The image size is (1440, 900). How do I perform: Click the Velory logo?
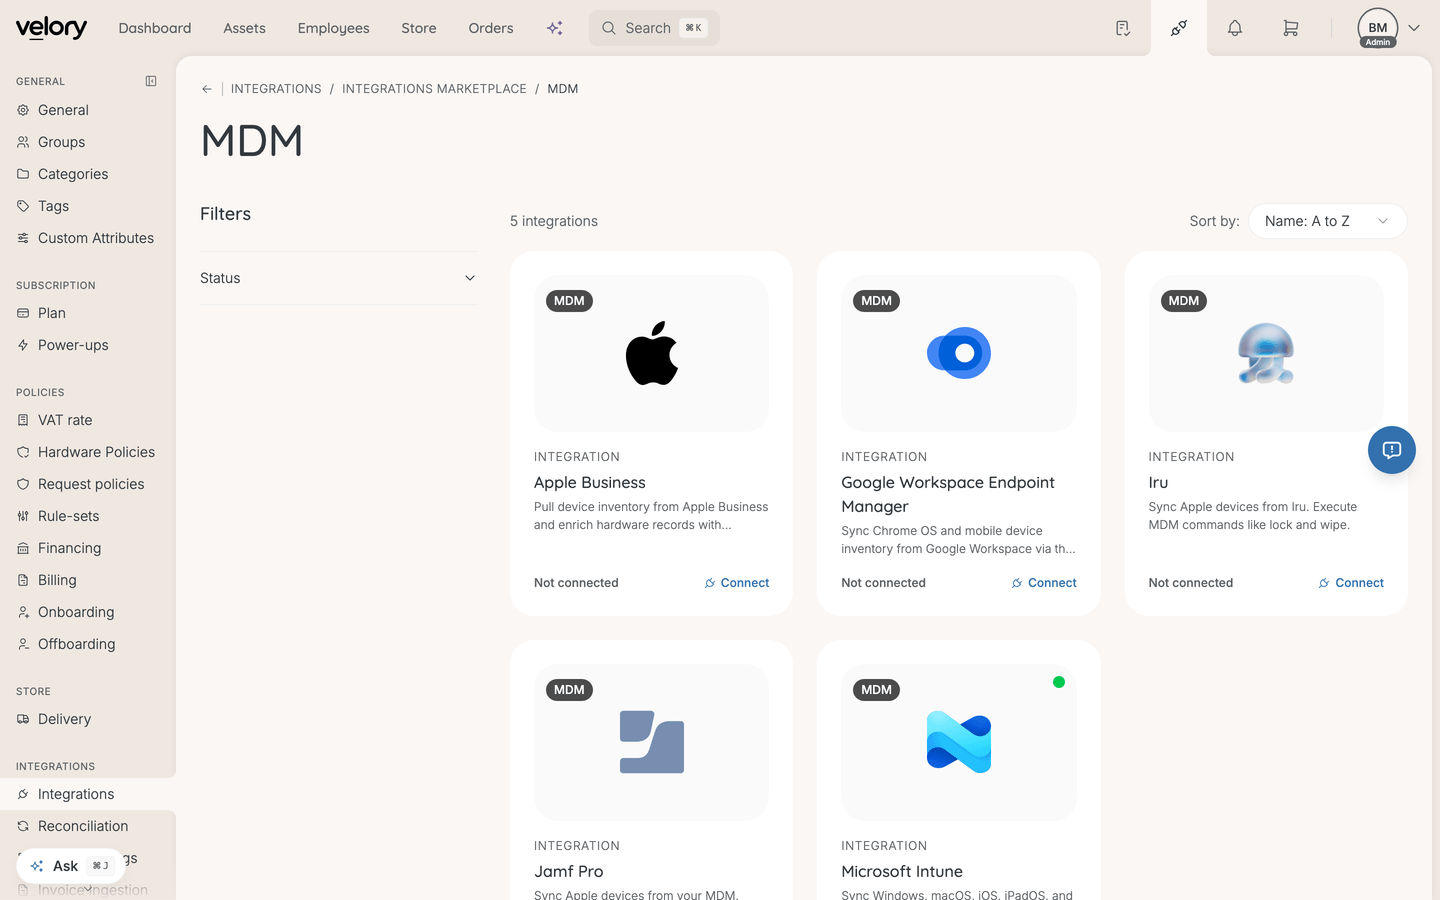[51, 28]
